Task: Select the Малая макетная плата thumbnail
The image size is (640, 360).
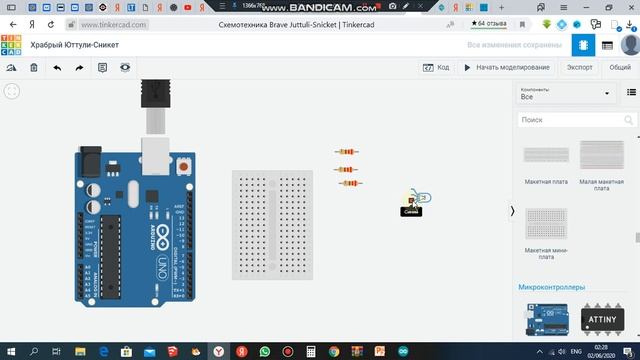Action: coord(602,155)
